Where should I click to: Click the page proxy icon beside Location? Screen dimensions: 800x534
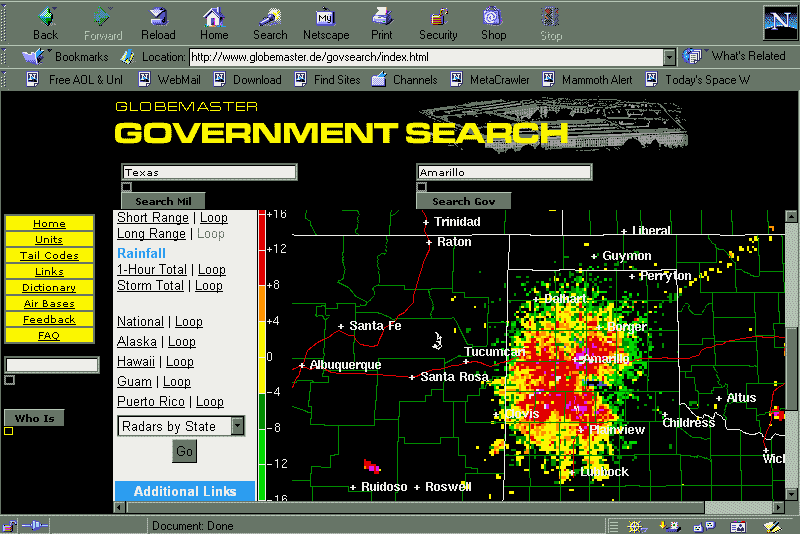[128, 57]
